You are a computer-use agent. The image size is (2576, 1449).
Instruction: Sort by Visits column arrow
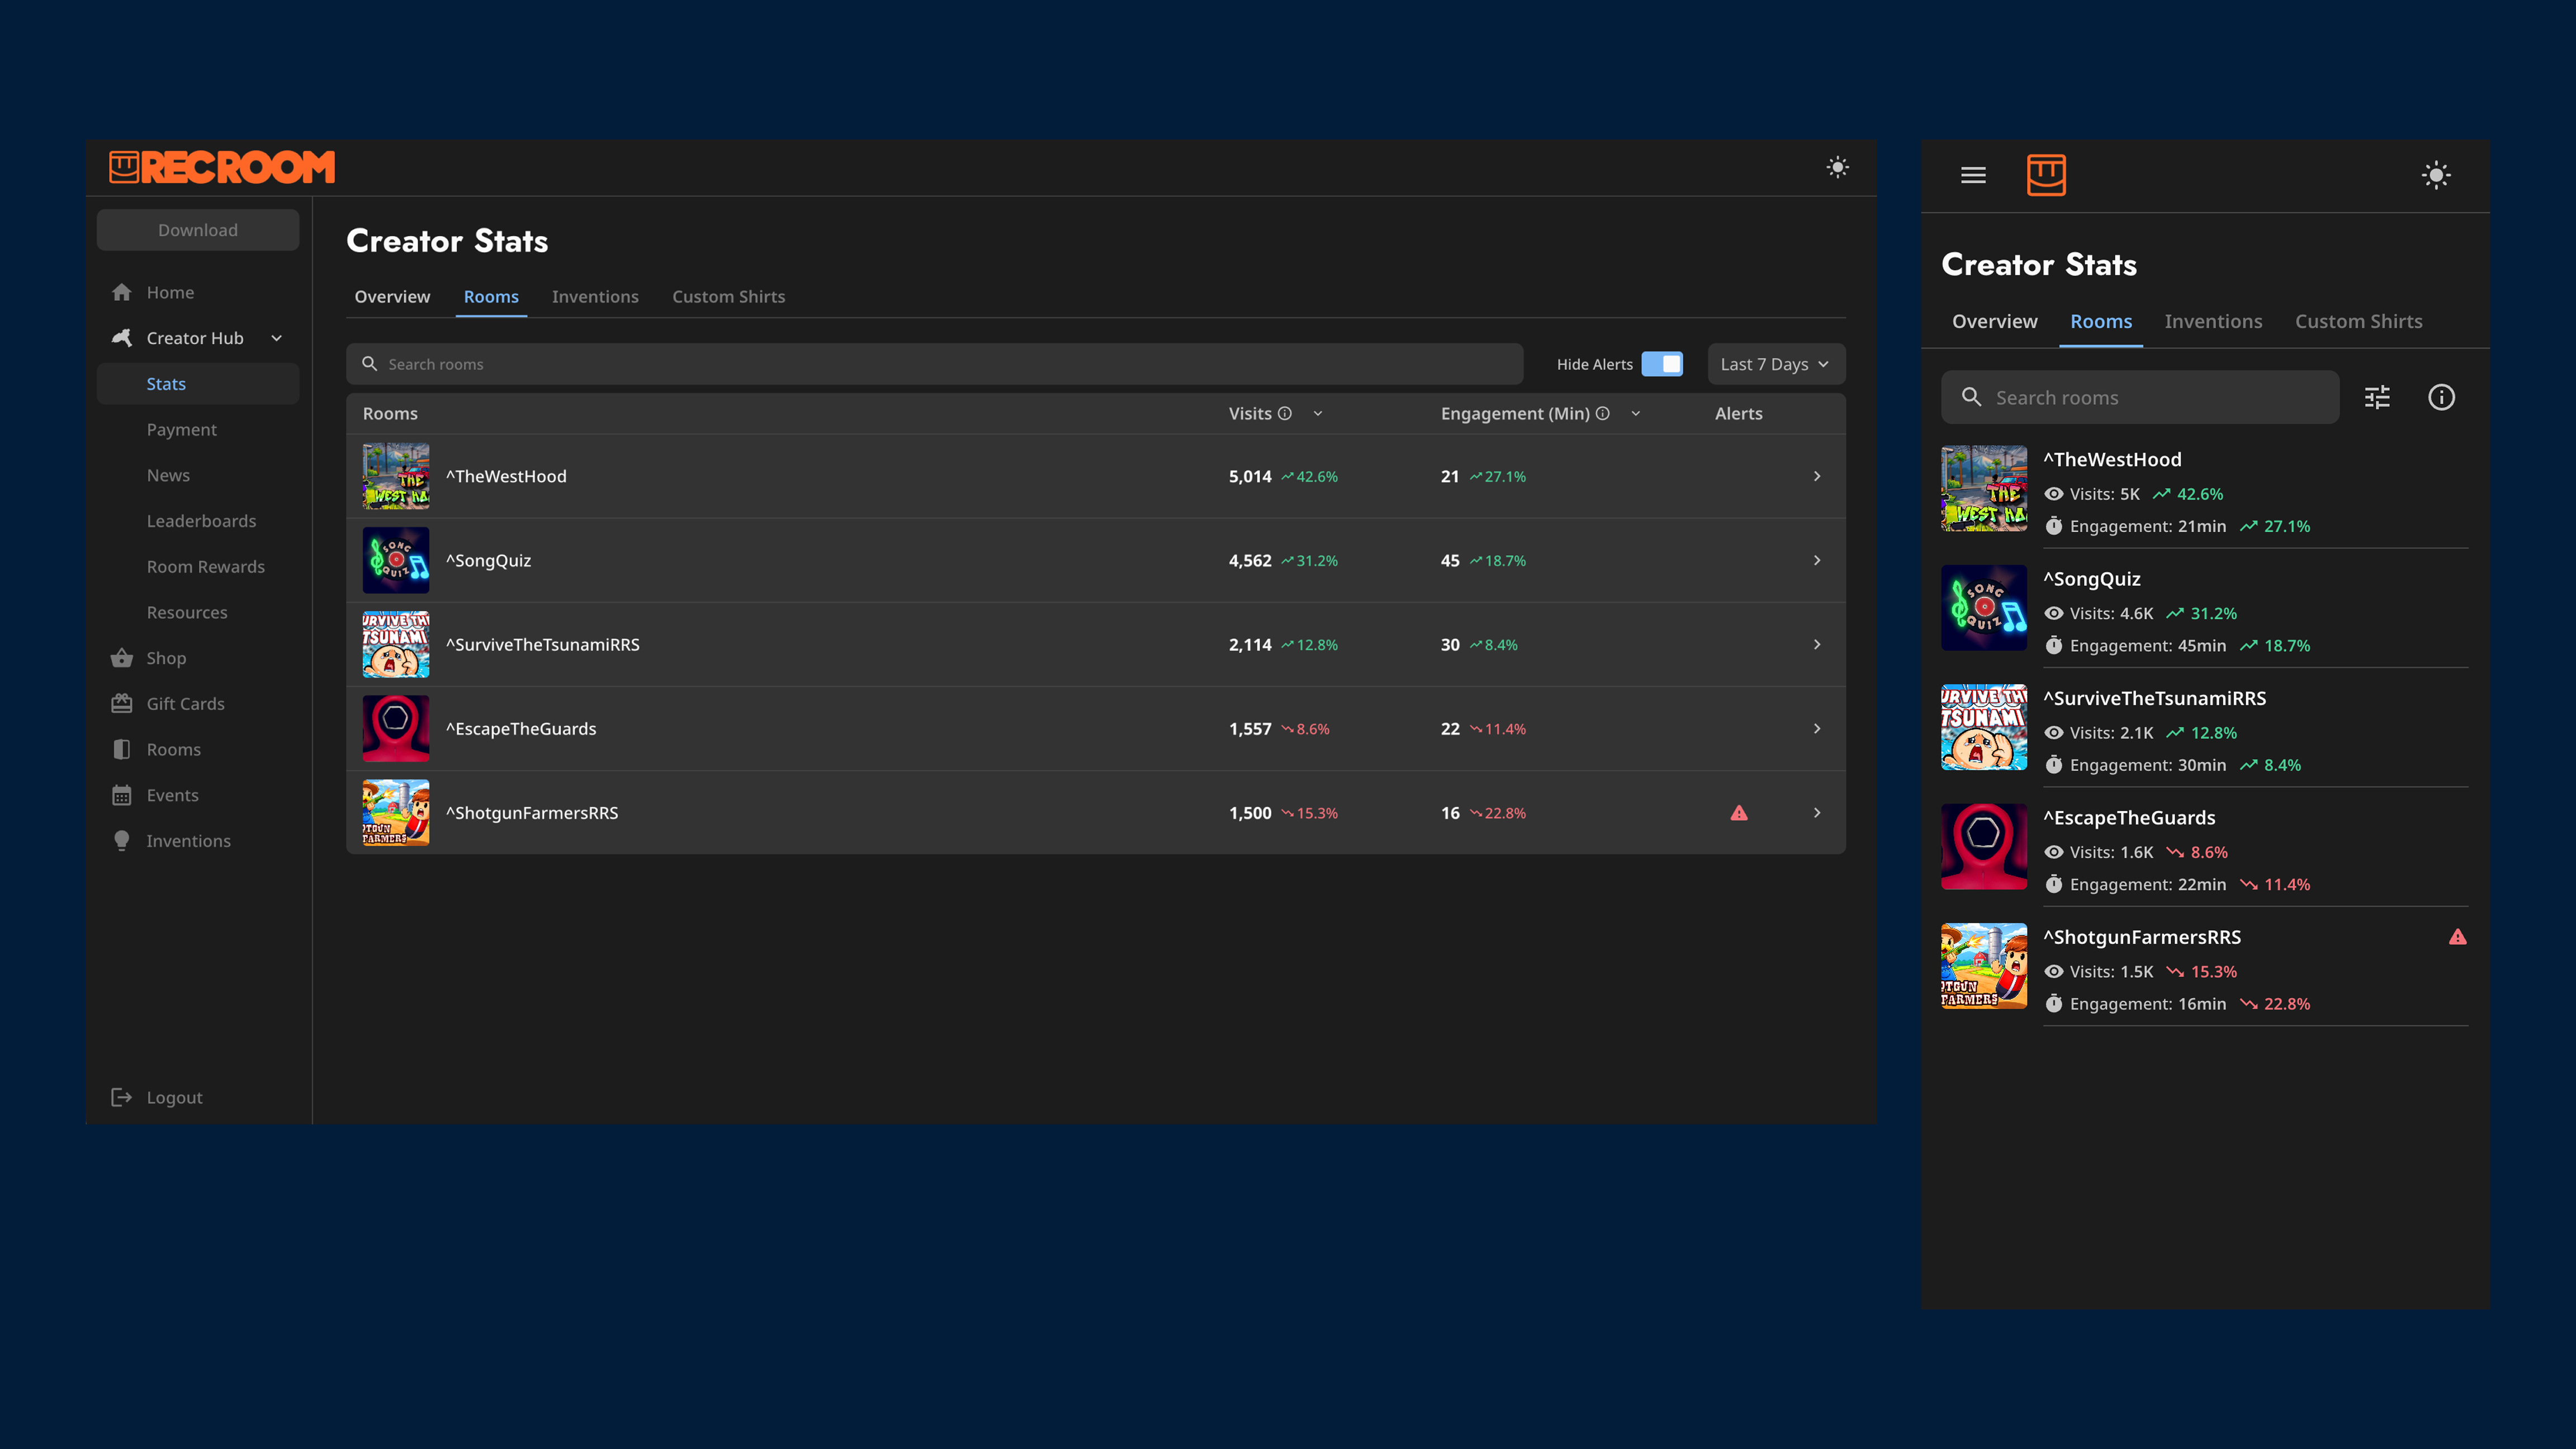[x=1318, y=413]
